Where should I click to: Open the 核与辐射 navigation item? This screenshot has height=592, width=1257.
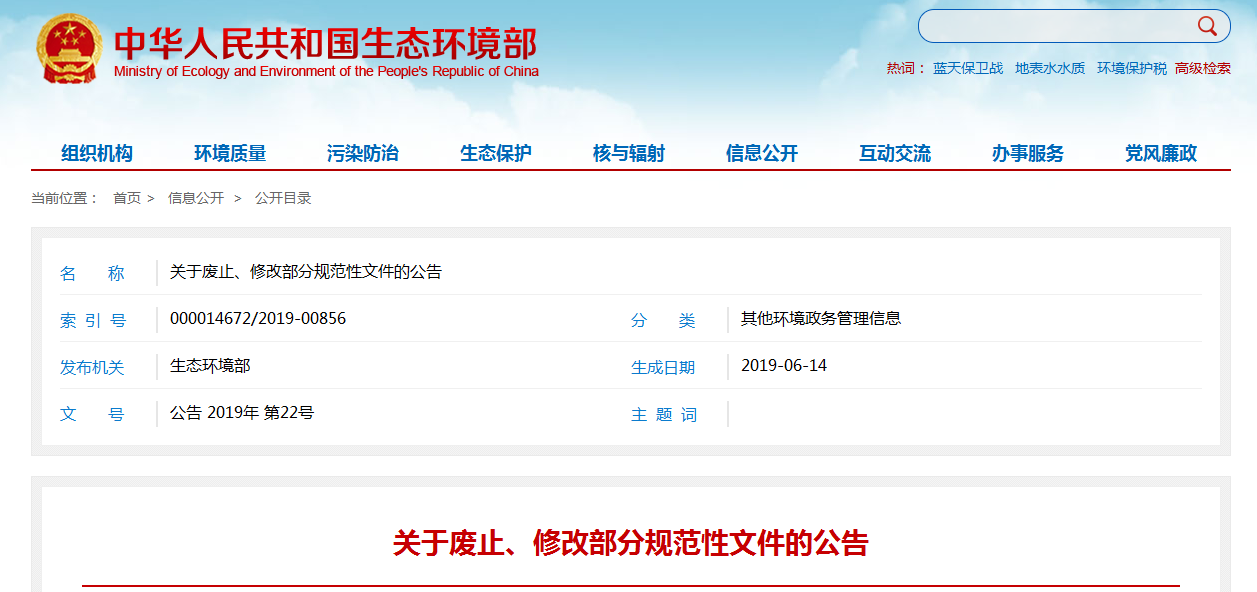pos(629,153)
